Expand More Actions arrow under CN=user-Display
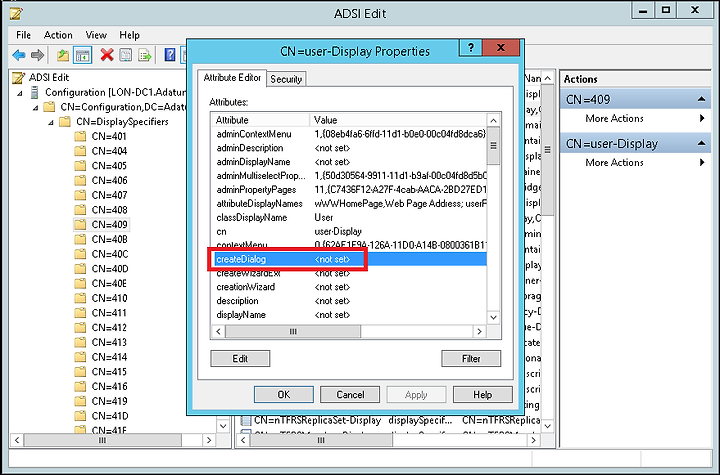The width and height of the screenshot is (720, 475). (702, 163)
